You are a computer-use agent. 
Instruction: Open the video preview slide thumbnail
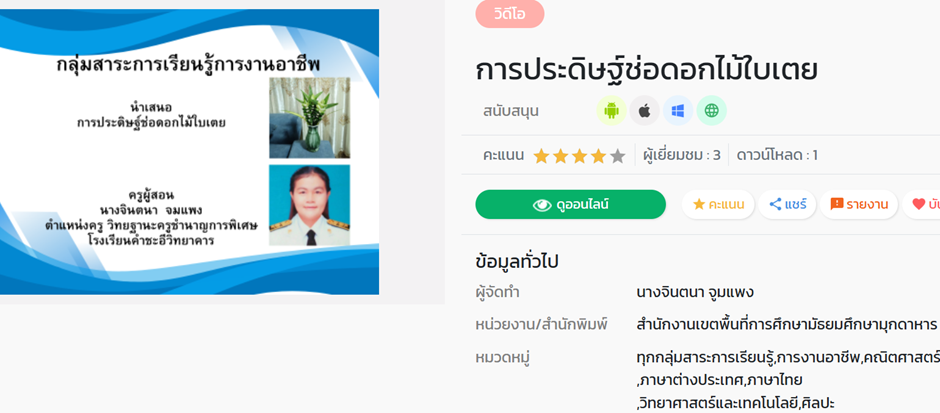(189, 152)
